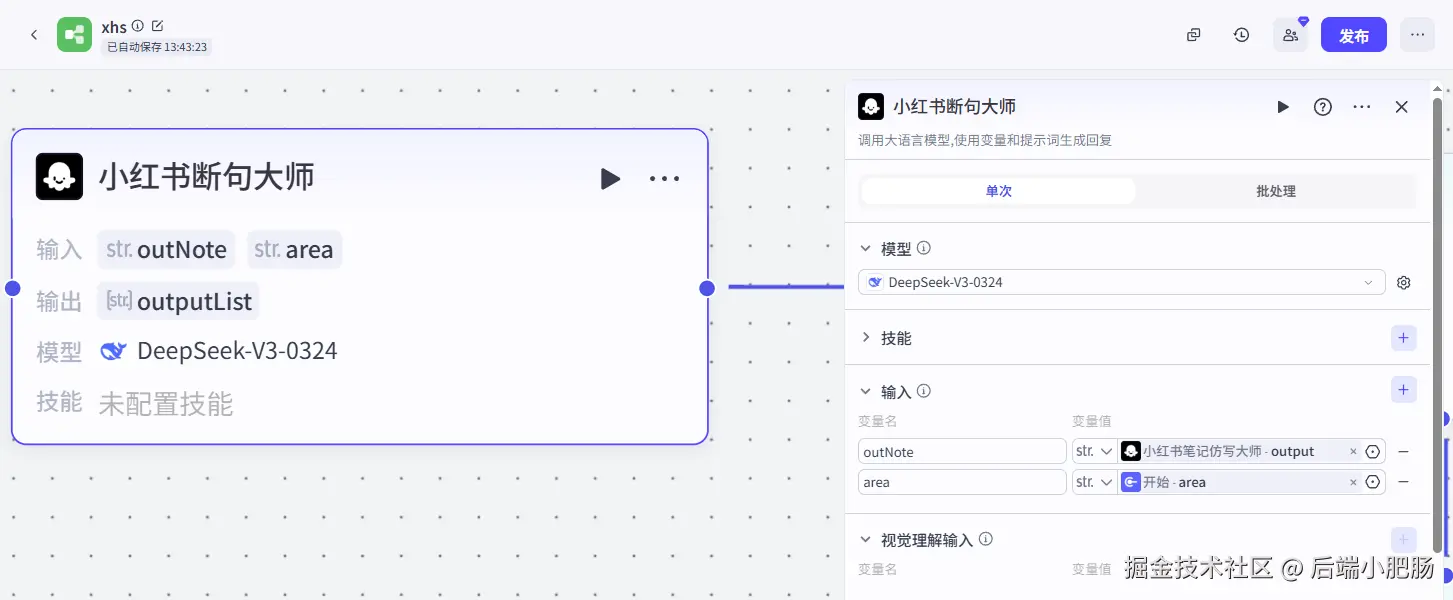
Task: Open the DeepSeek-V3-0324 model dropdown
Action: pos(1121,283)
